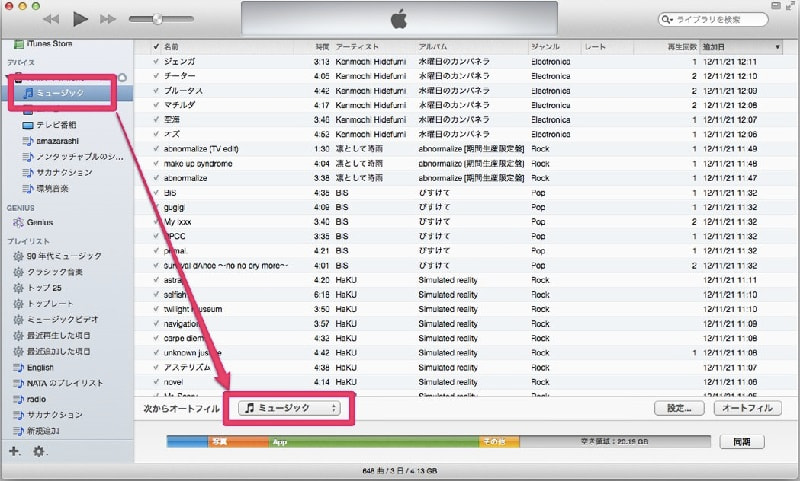This screenshot has width=800, height=481.
Task: Uncheck the song チーター
Action: [x=156, y=75]
